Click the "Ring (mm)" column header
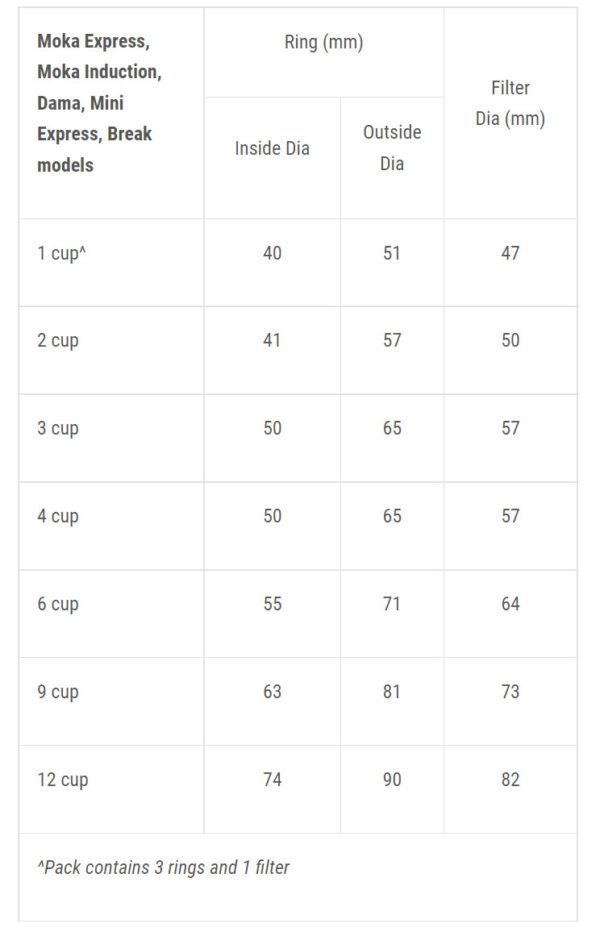Image resolution: width=600 pixels, height=932 pixels. click(x=323, y=42)
